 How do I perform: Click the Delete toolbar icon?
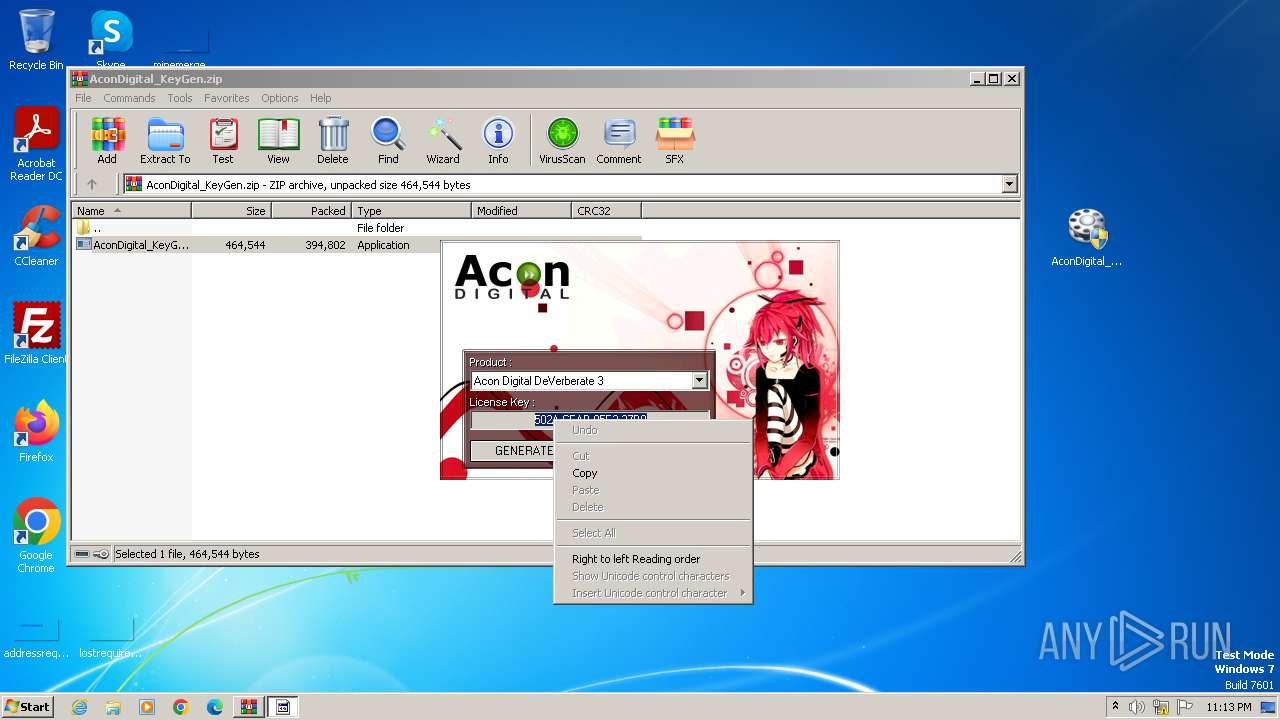(333, 141)
